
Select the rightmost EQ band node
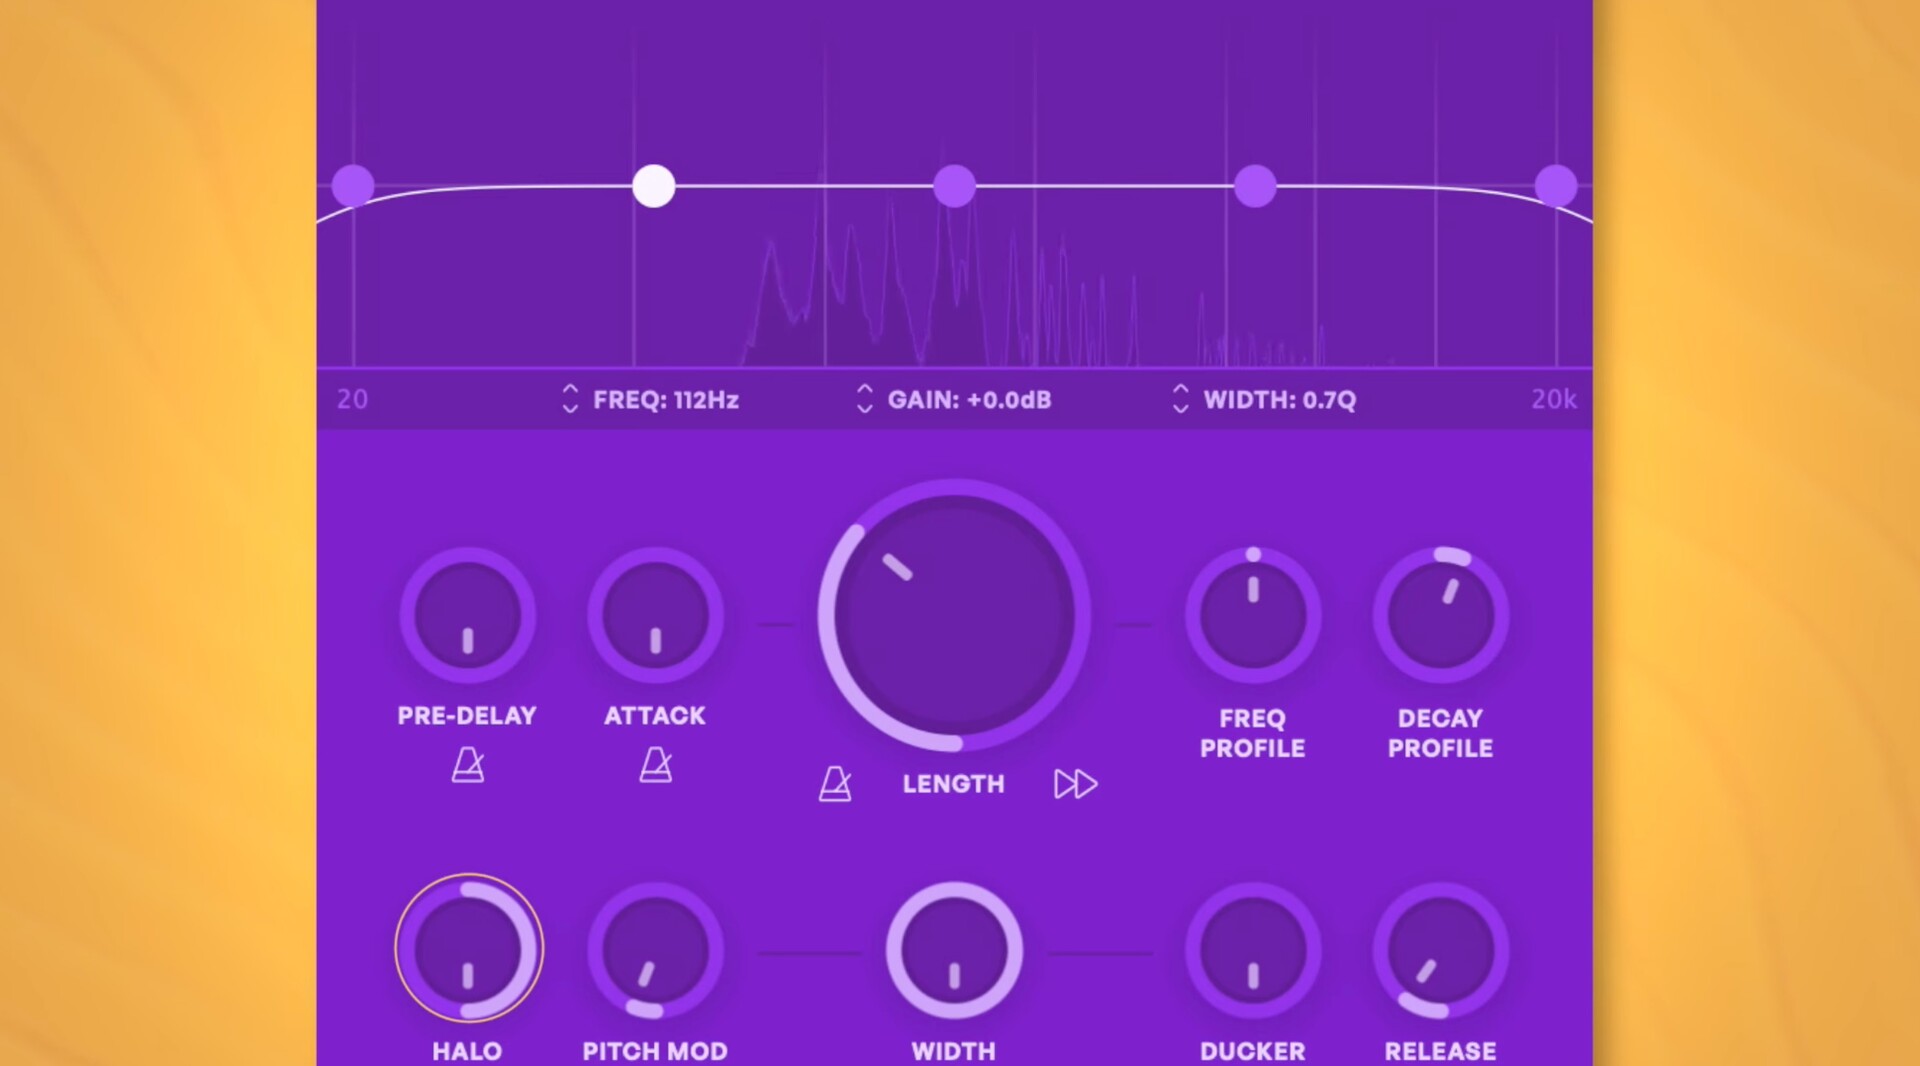[1555, 186]
